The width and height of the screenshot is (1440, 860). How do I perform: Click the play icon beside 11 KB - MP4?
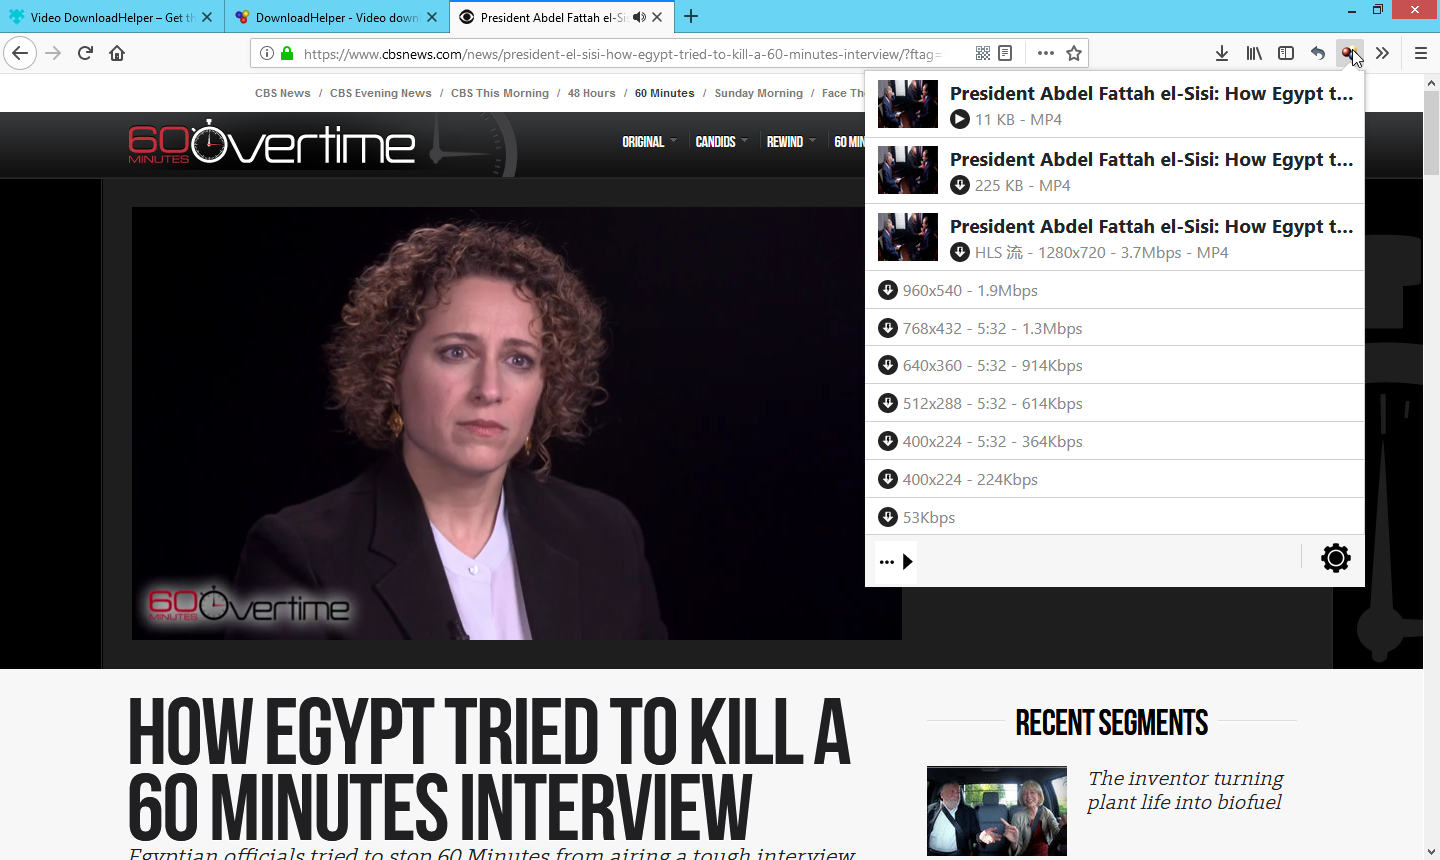pos(960,119)
